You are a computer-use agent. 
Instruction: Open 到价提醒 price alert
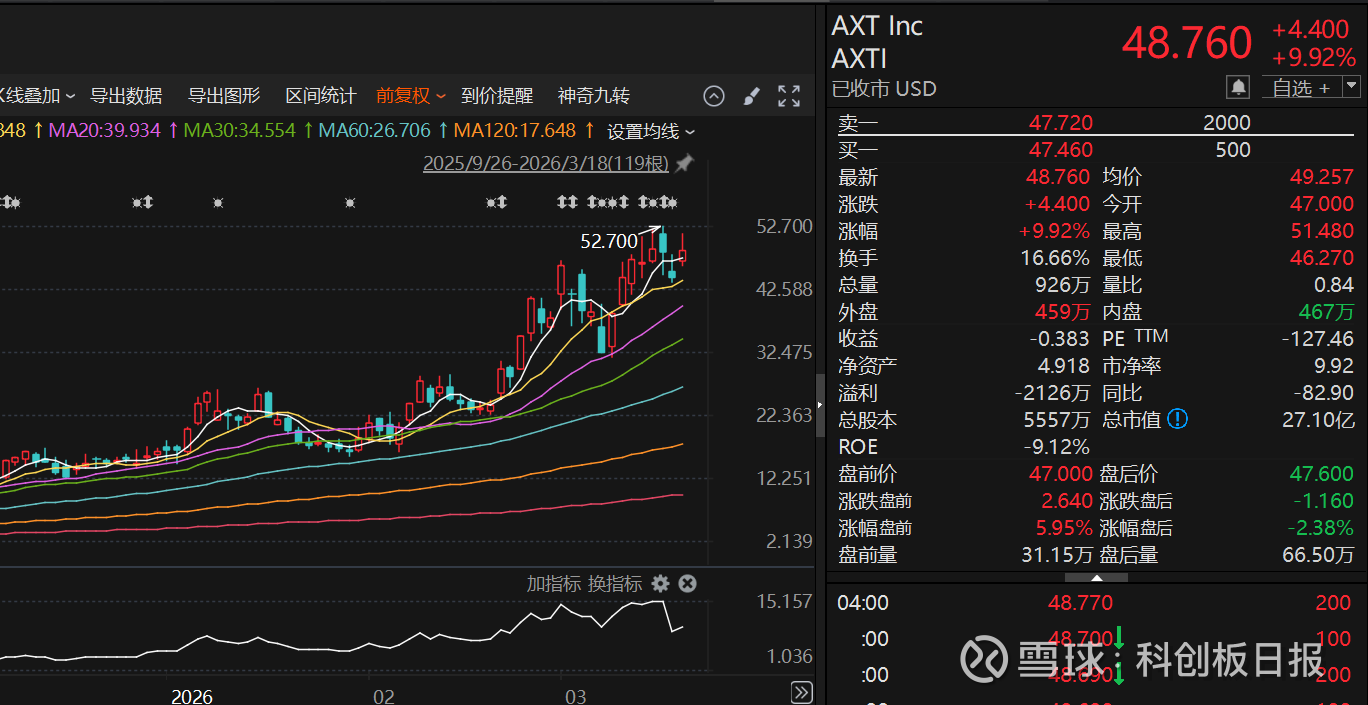pyautogui.click(x=497, y=96)
